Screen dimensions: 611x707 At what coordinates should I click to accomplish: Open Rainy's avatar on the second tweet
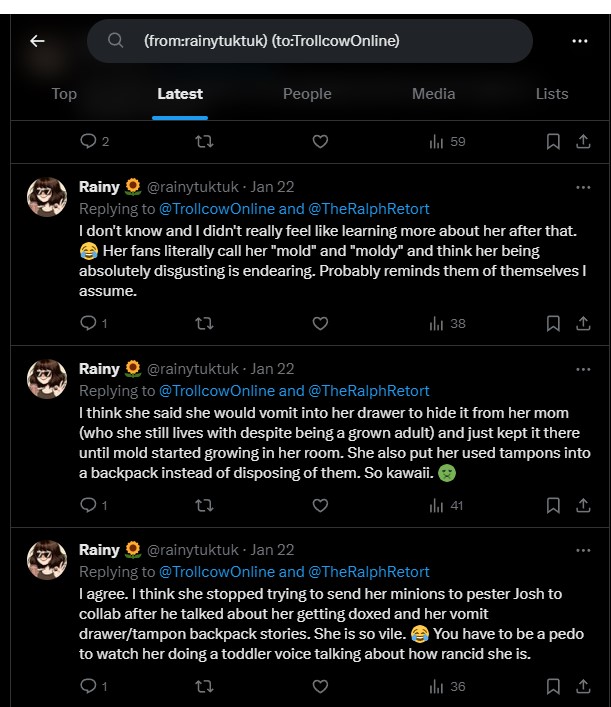pos(46,381)
